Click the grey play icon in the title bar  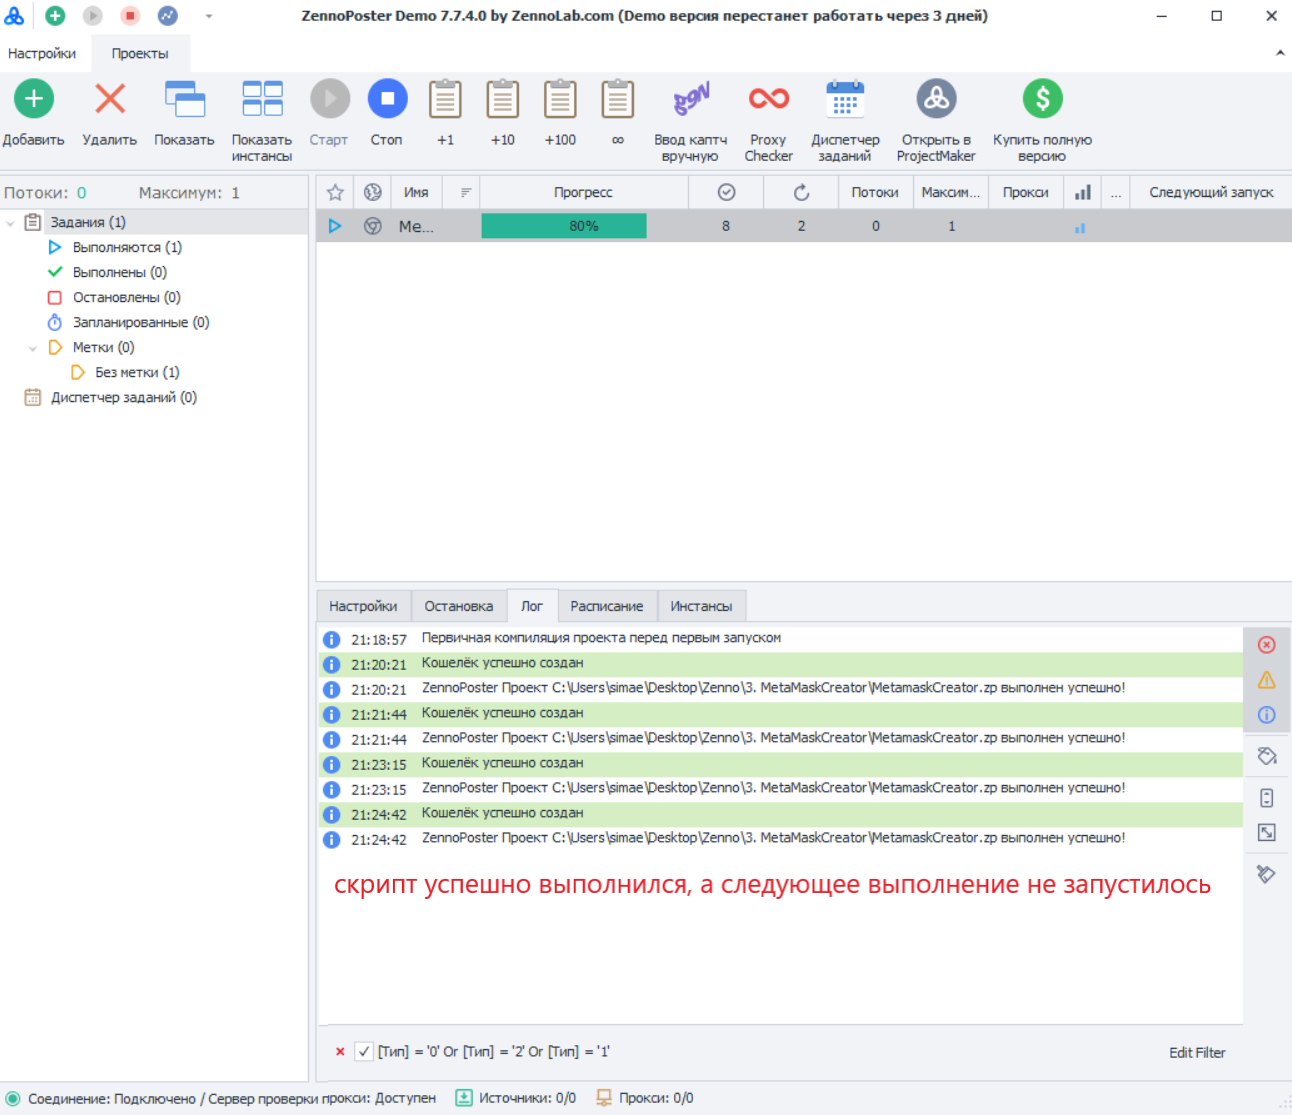click(93, 16)
